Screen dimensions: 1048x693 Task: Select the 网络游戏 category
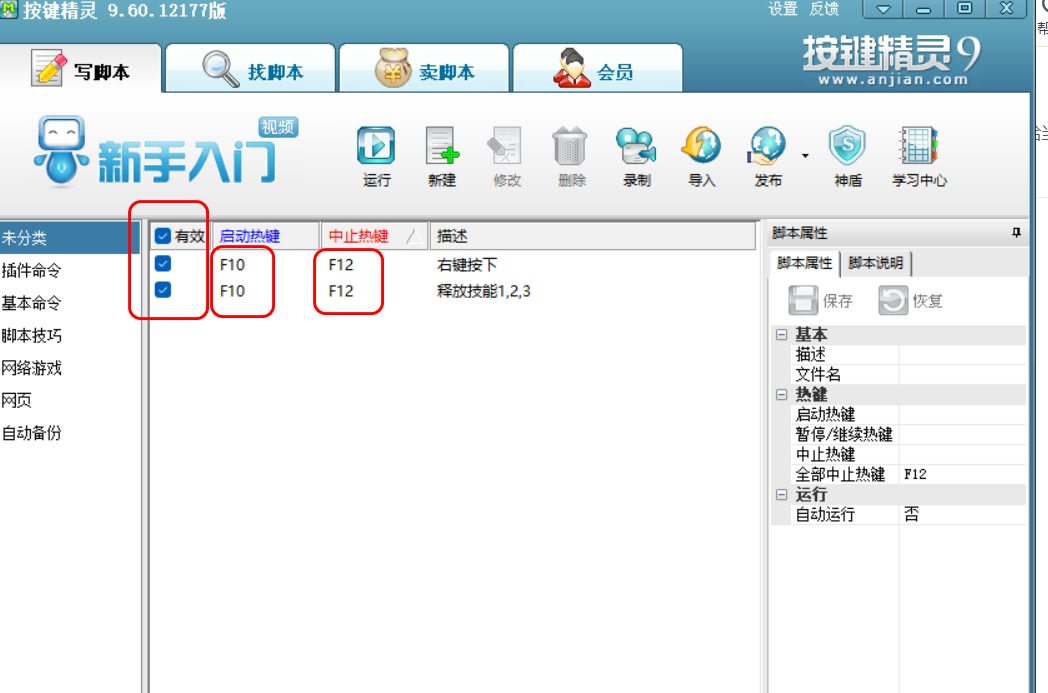(x=70, y=368)
